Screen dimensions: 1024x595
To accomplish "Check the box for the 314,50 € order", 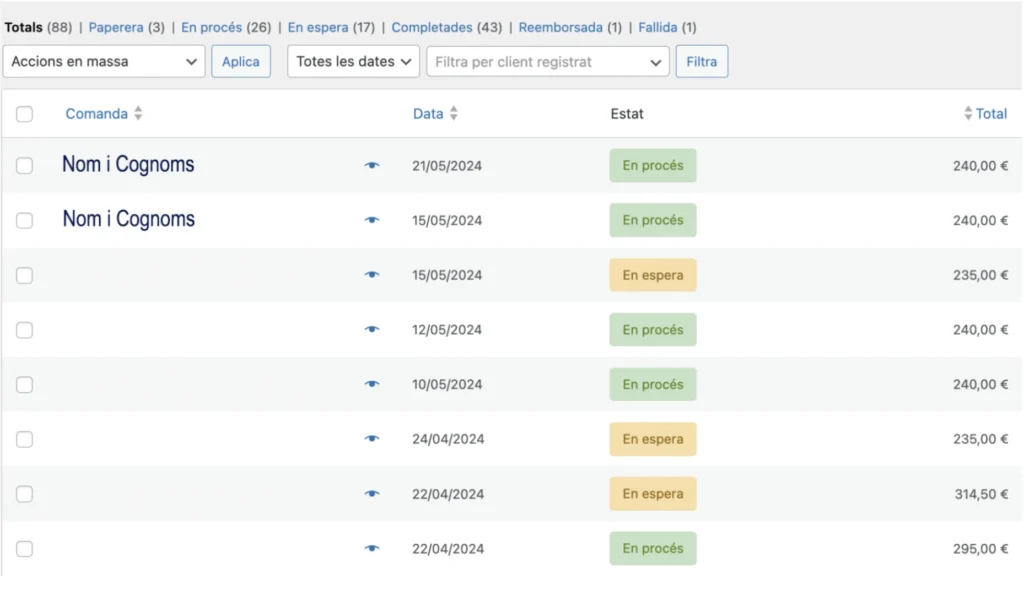I will [x=25, y=494].
